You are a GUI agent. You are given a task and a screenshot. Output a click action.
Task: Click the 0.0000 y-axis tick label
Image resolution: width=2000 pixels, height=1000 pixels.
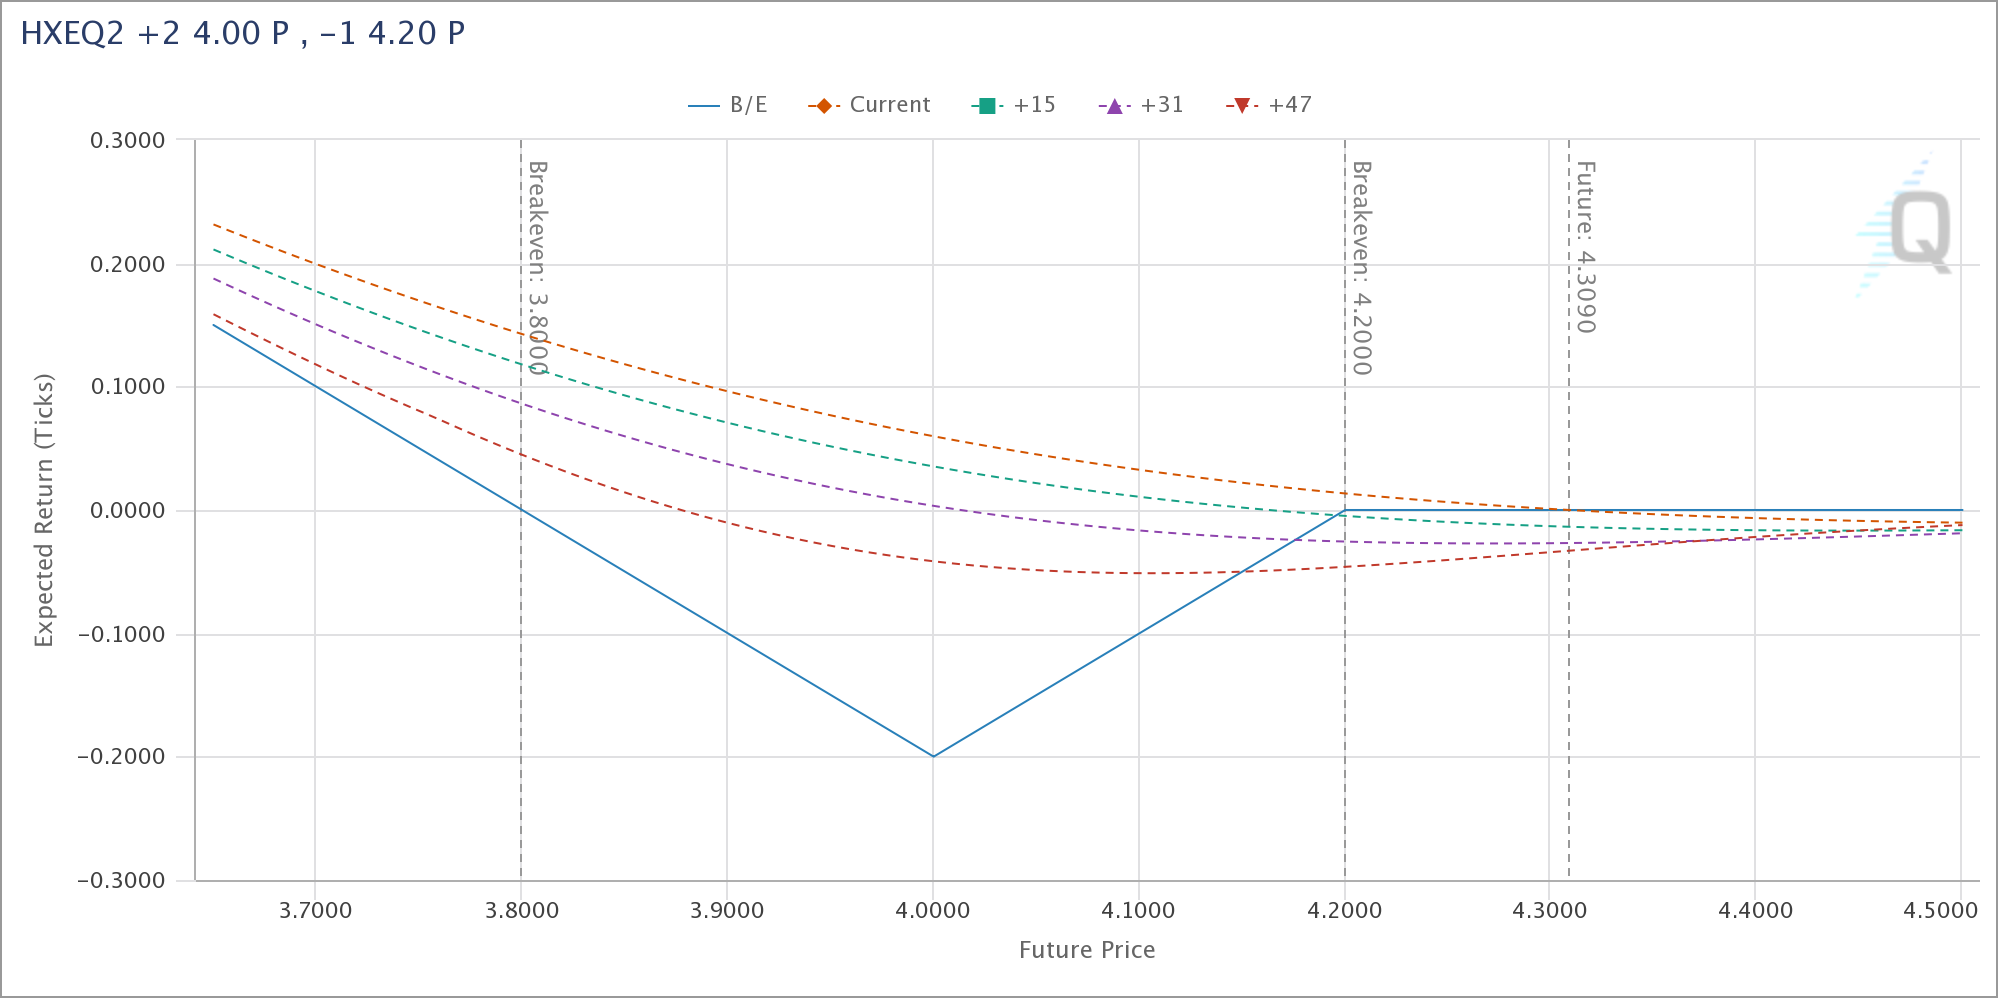[x=128, y=511]
